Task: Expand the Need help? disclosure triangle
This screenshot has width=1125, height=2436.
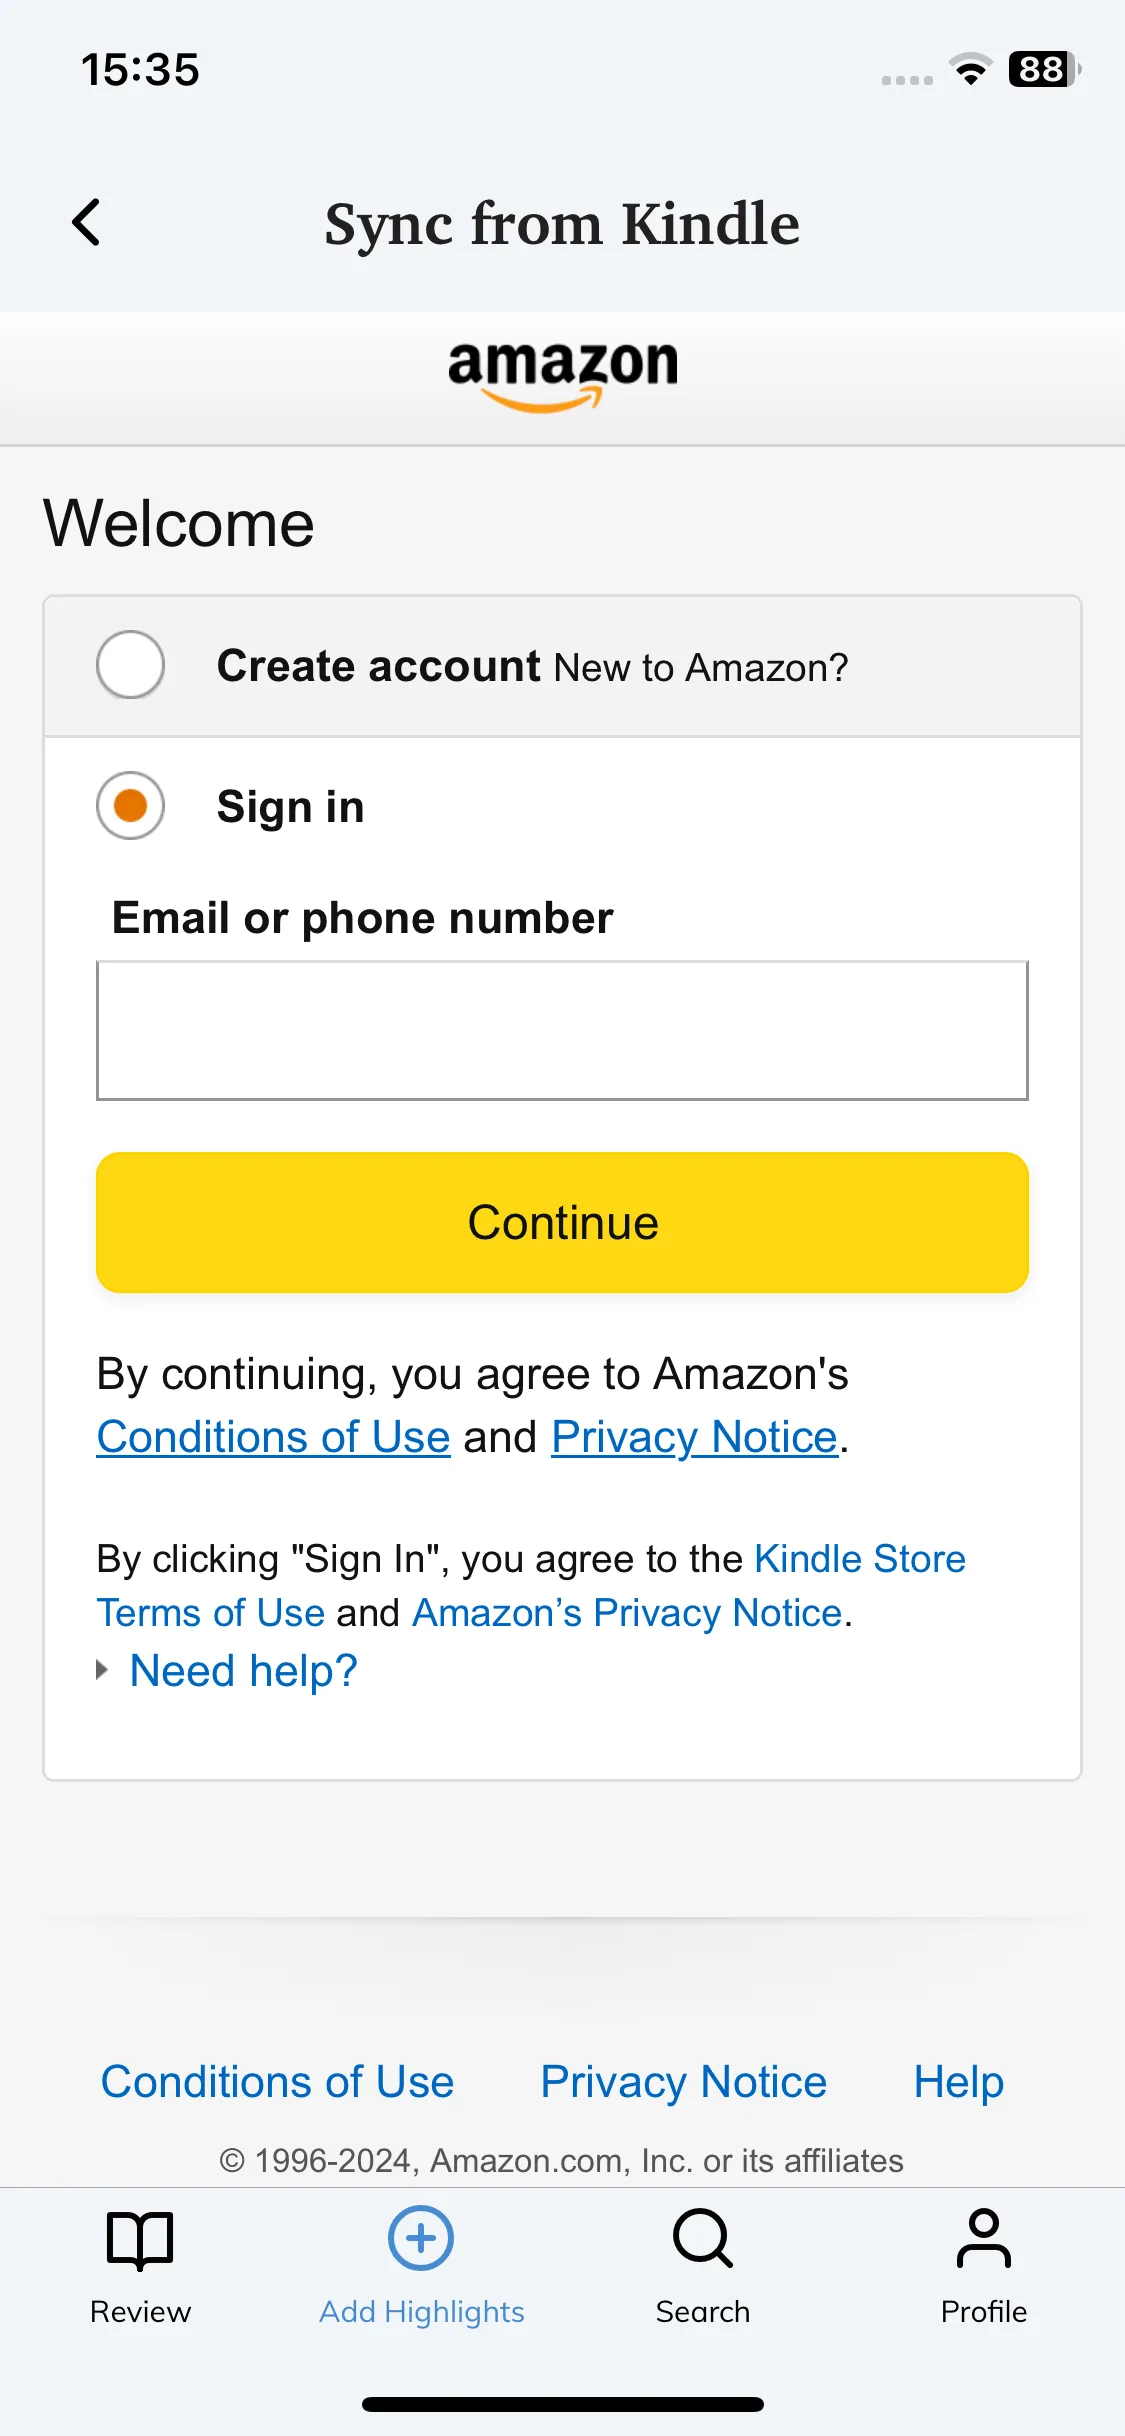Action: pyautogui.click(x=102, y=1670)
